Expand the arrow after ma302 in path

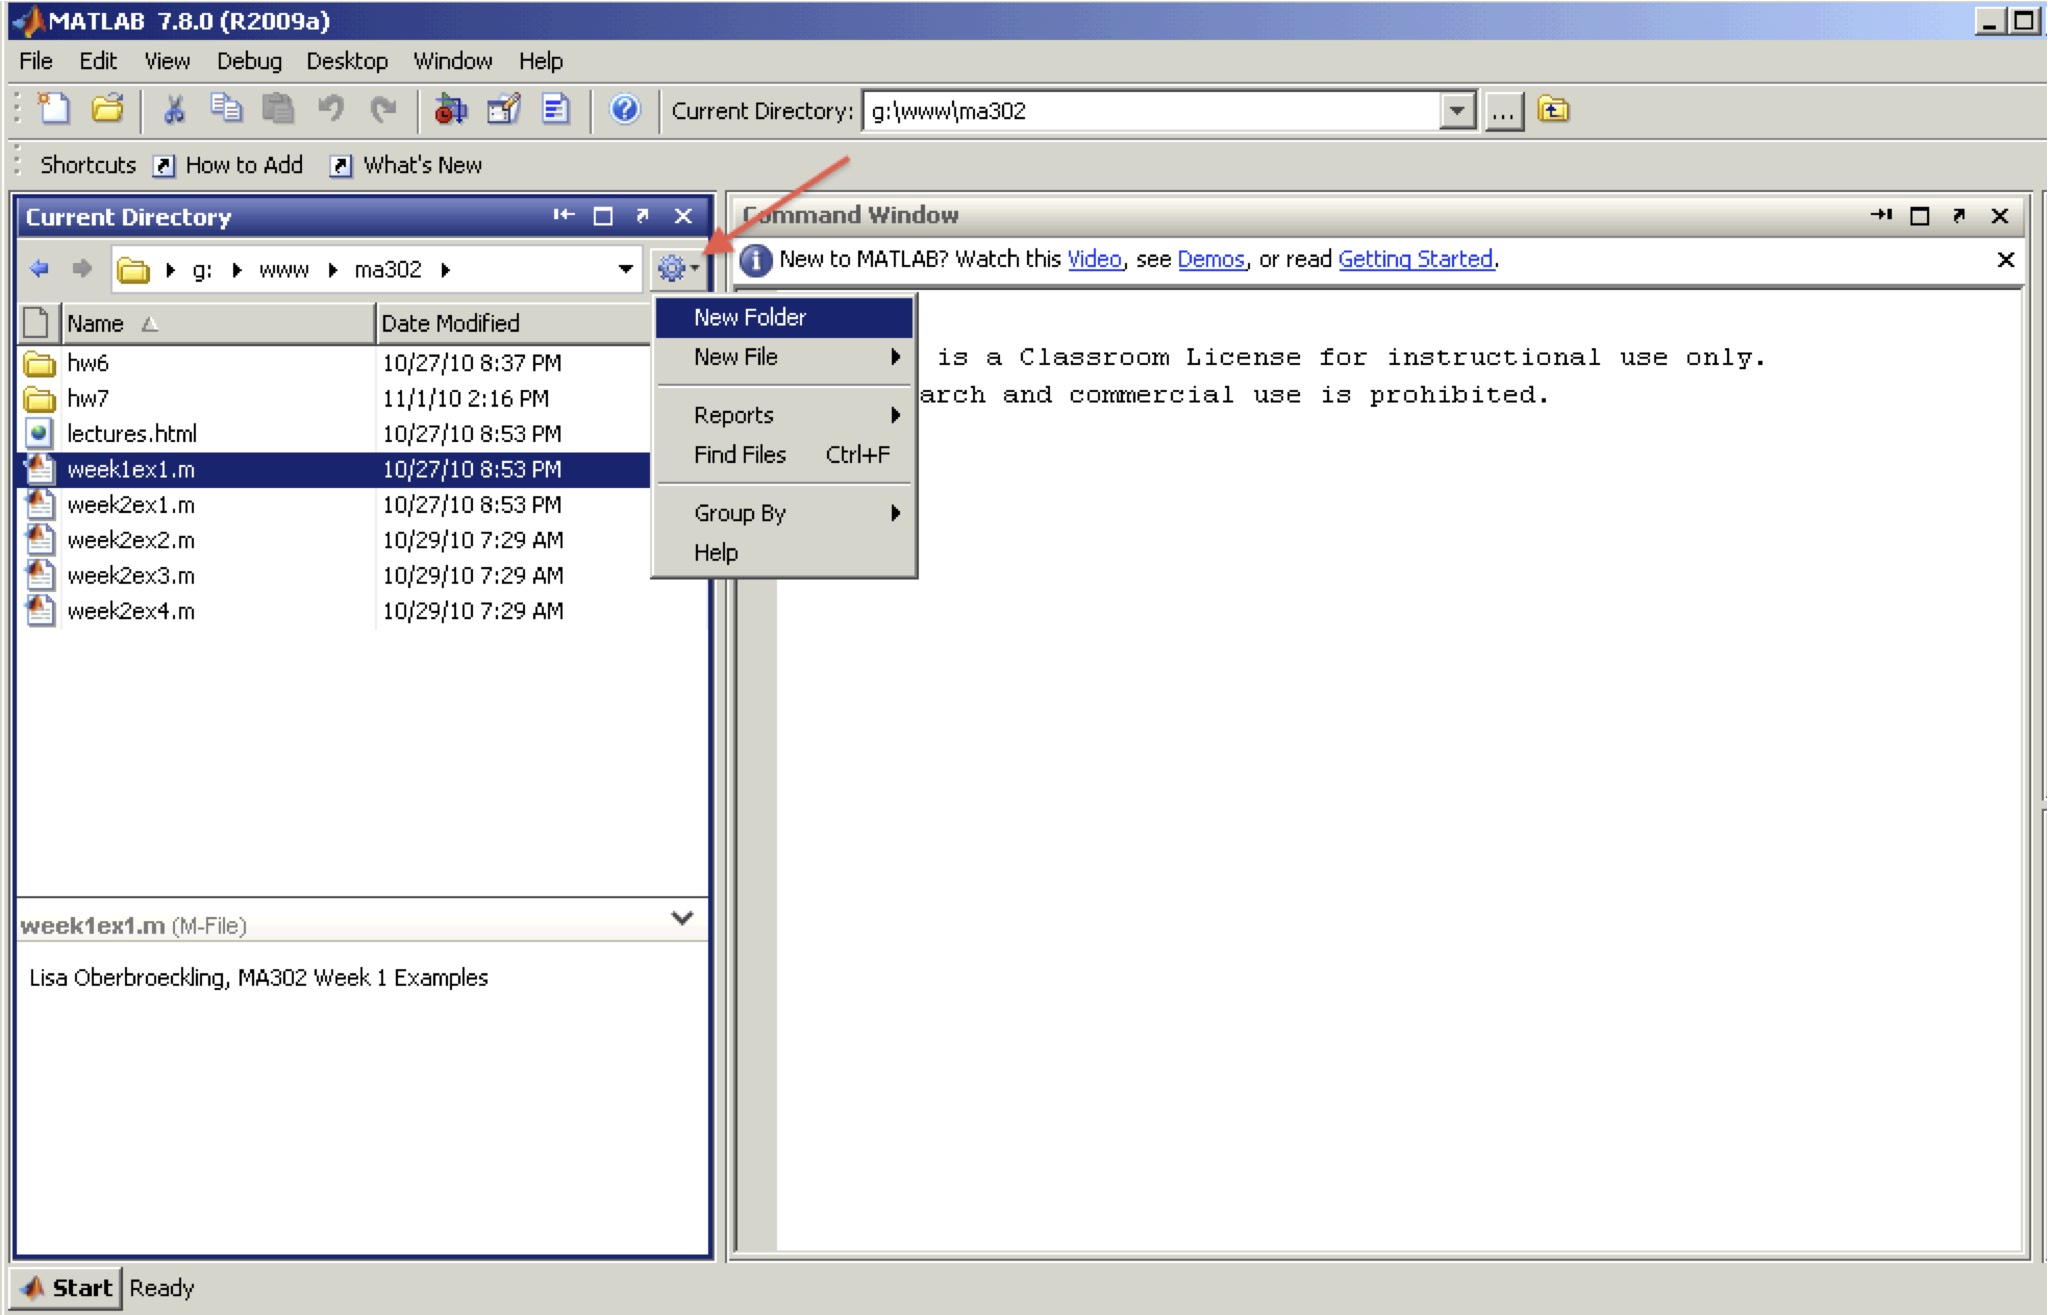point(446,270)
